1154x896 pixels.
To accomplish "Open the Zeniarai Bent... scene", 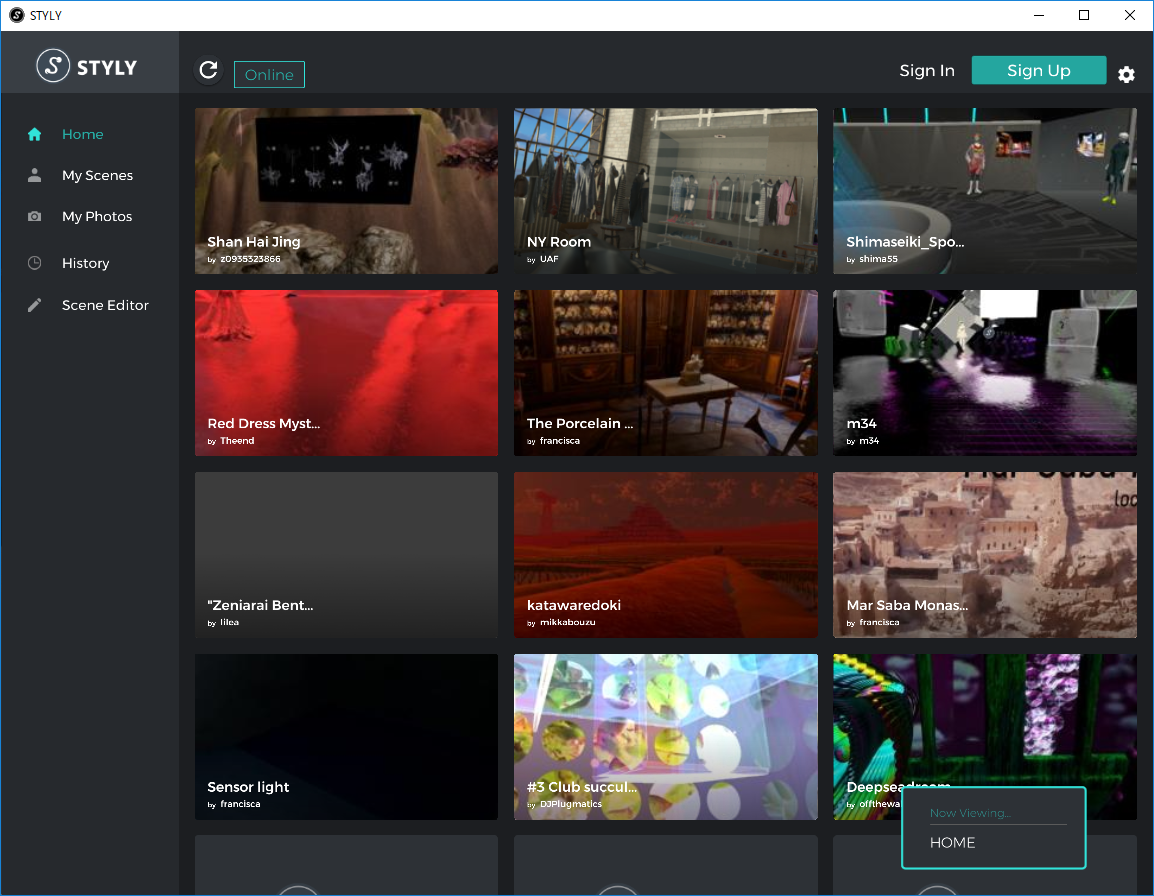I will click(347, 554).
